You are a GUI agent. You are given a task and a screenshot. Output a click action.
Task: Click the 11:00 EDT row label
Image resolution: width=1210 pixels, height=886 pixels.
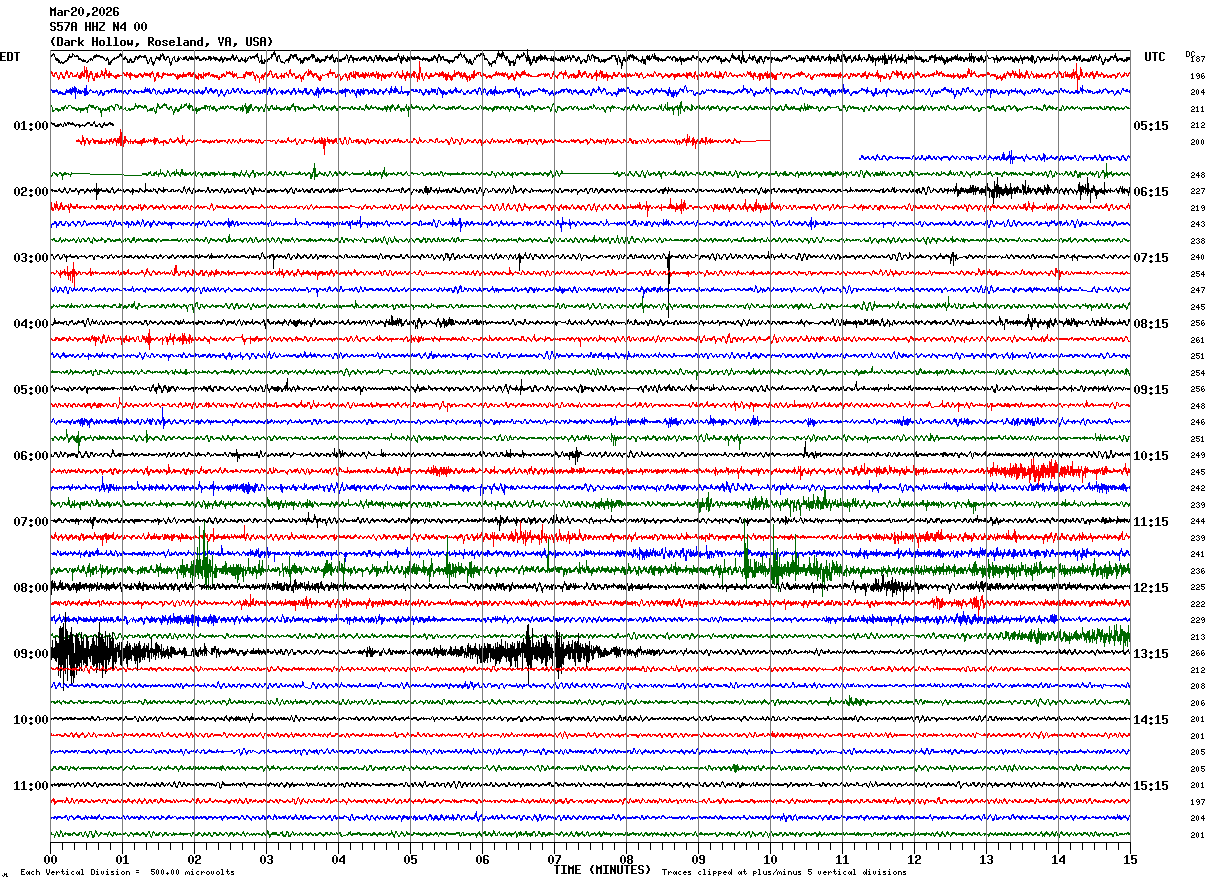30,786
